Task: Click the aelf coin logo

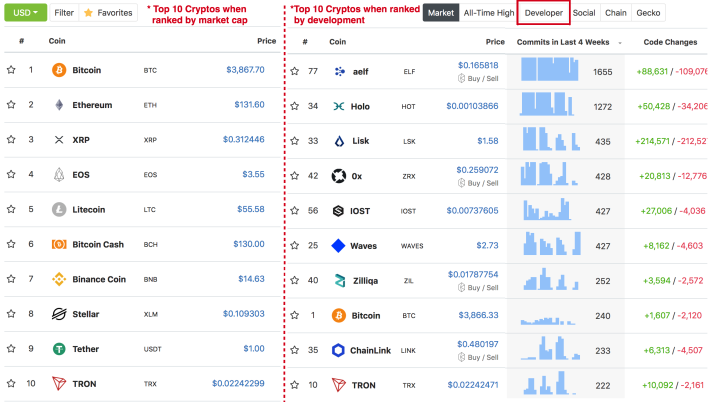Action: [339, 72]
